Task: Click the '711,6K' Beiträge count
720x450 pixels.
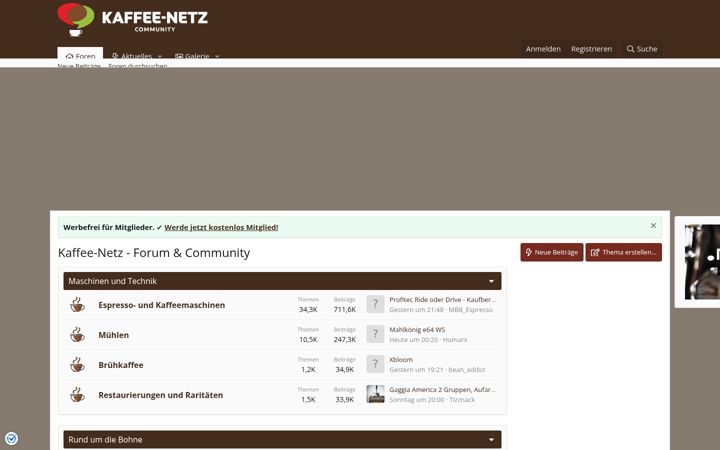Action: [x=345, y=309]
